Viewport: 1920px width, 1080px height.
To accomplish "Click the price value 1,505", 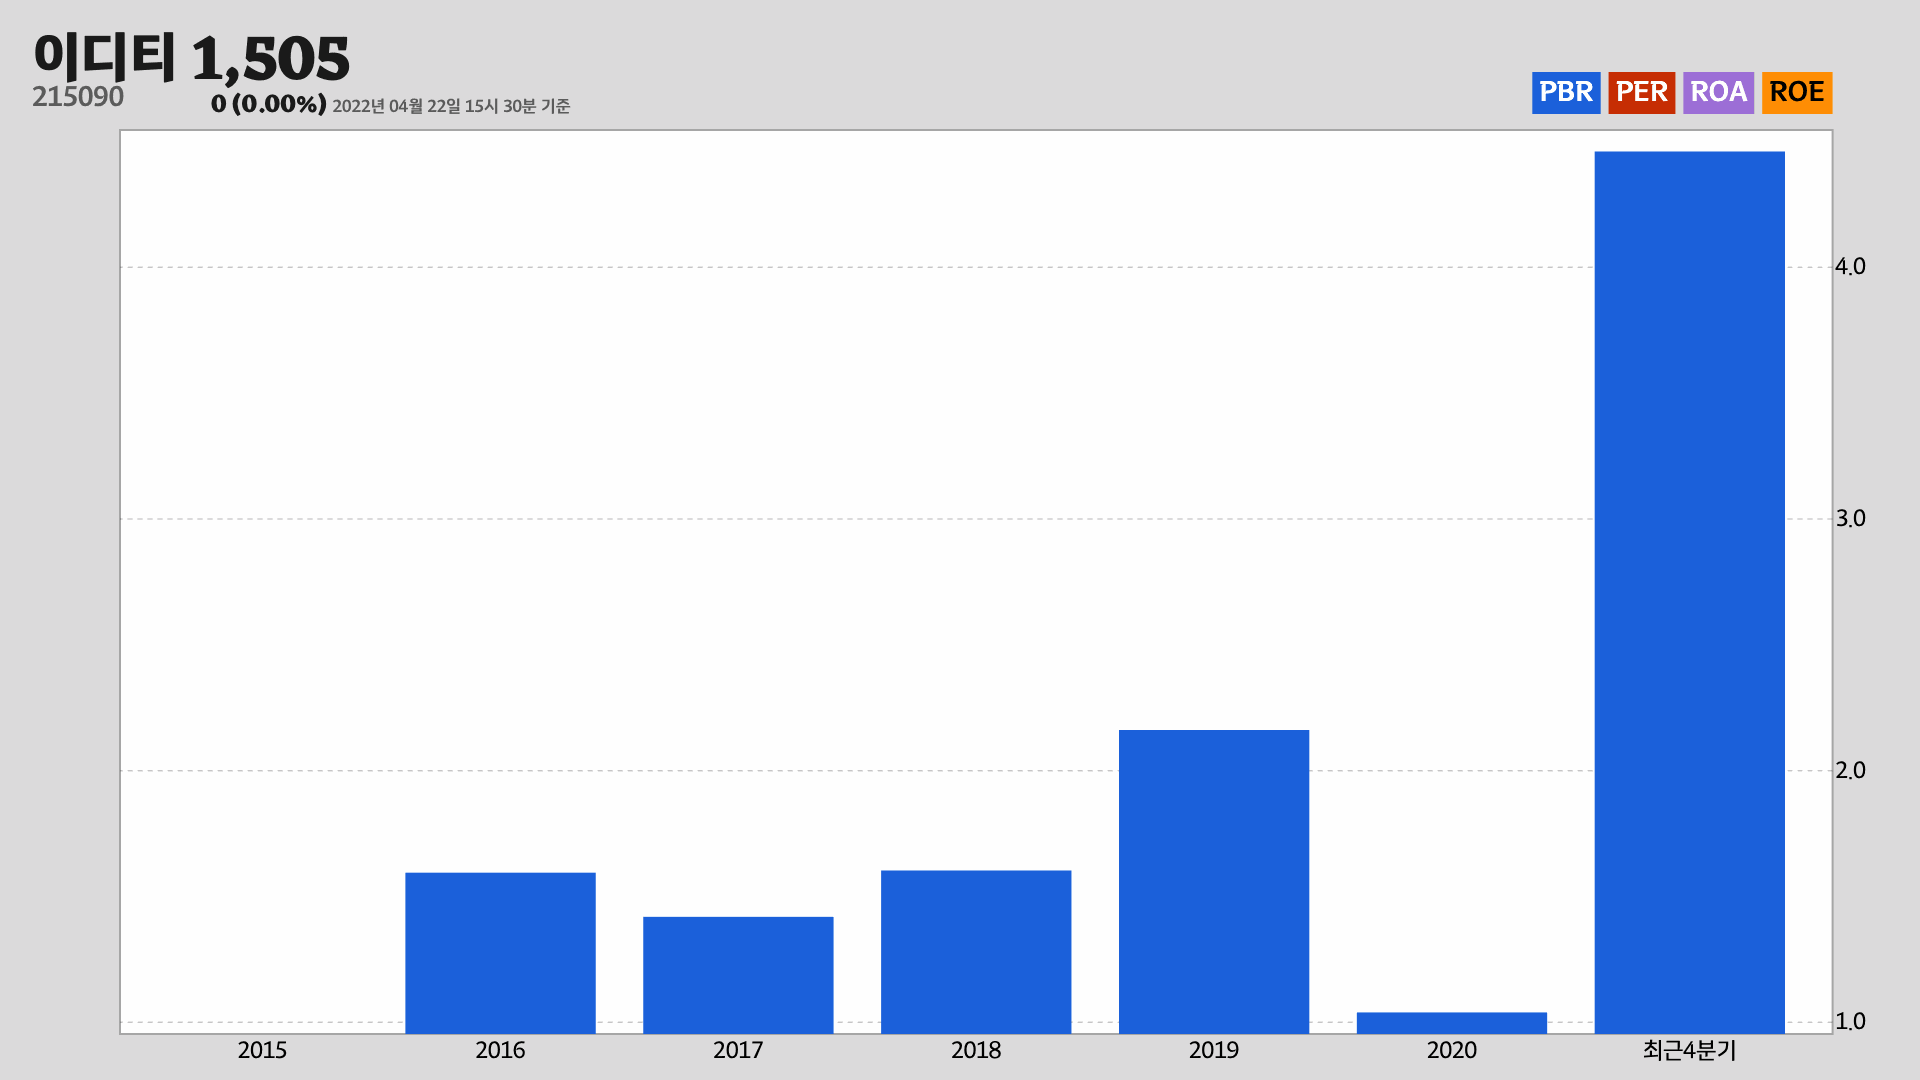I will tap(270, 59).
